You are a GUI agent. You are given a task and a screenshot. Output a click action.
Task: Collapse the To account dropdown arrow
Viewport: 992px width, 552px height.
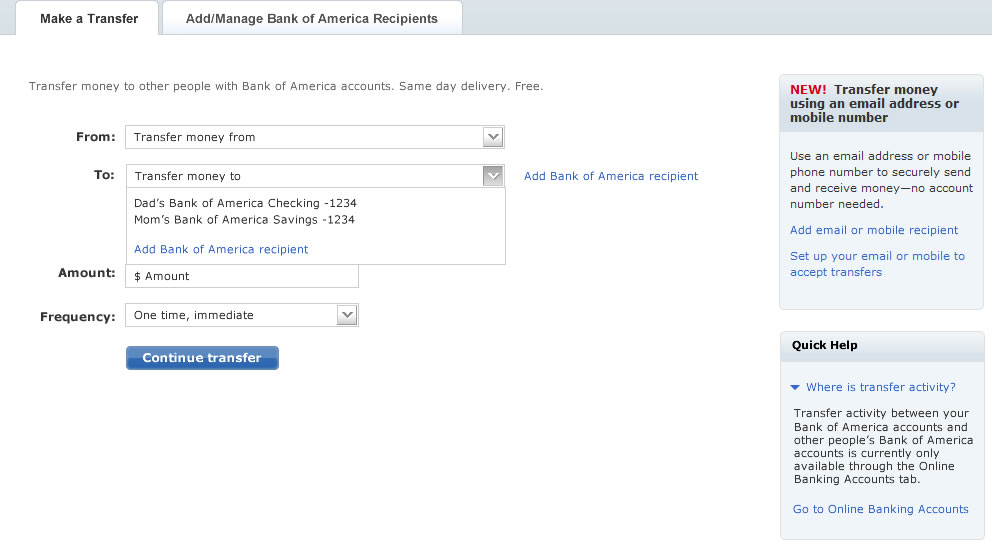(x=493, y=176)
